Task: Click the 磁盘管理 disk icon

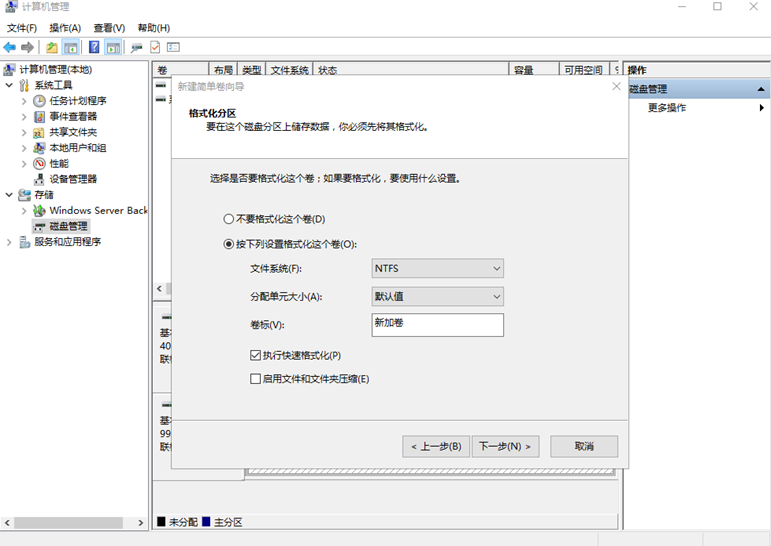Action: click(x=39, y=226)
